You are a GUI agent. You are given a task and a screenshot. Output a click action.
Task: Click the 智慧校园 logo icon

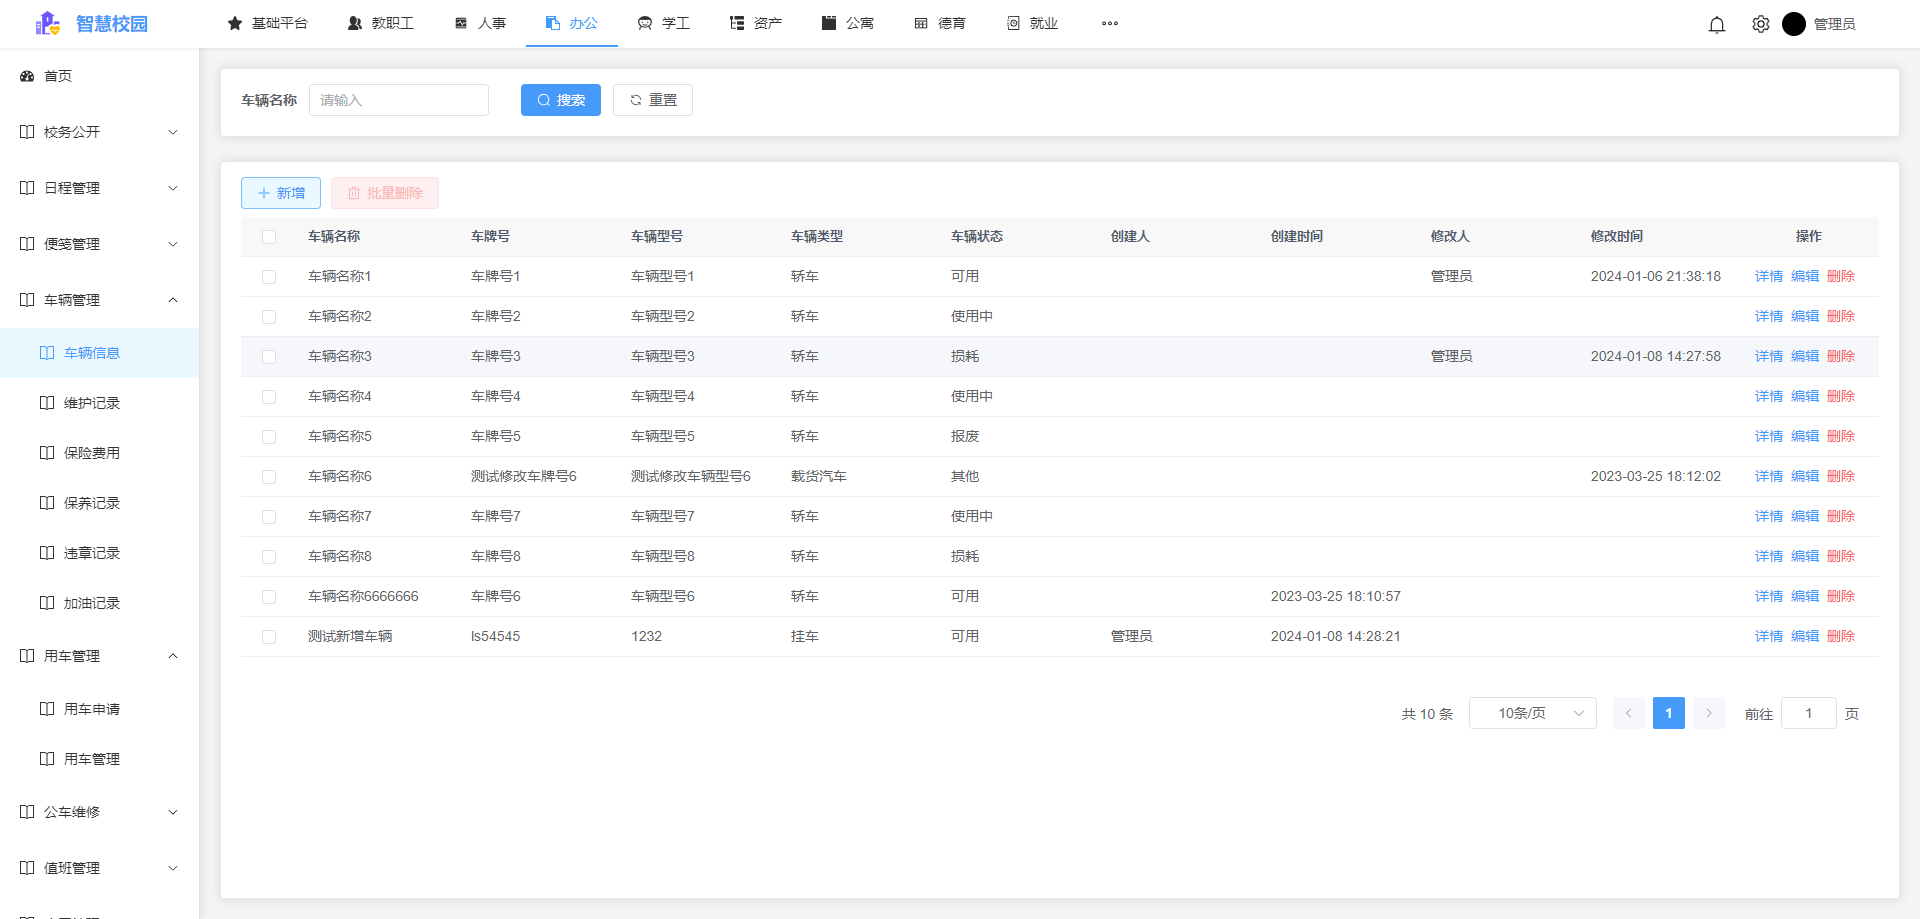pyautogui.click(x=47, y=23)
